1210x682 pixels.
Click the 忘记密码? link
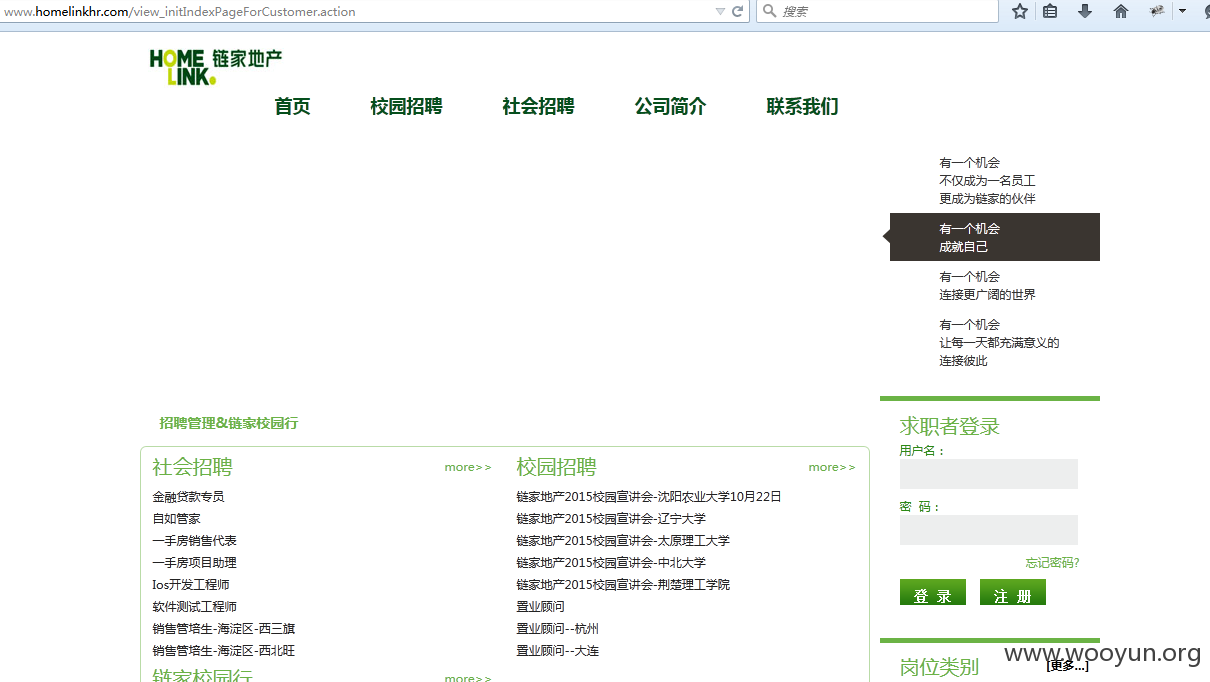(x=1052, y=563)
